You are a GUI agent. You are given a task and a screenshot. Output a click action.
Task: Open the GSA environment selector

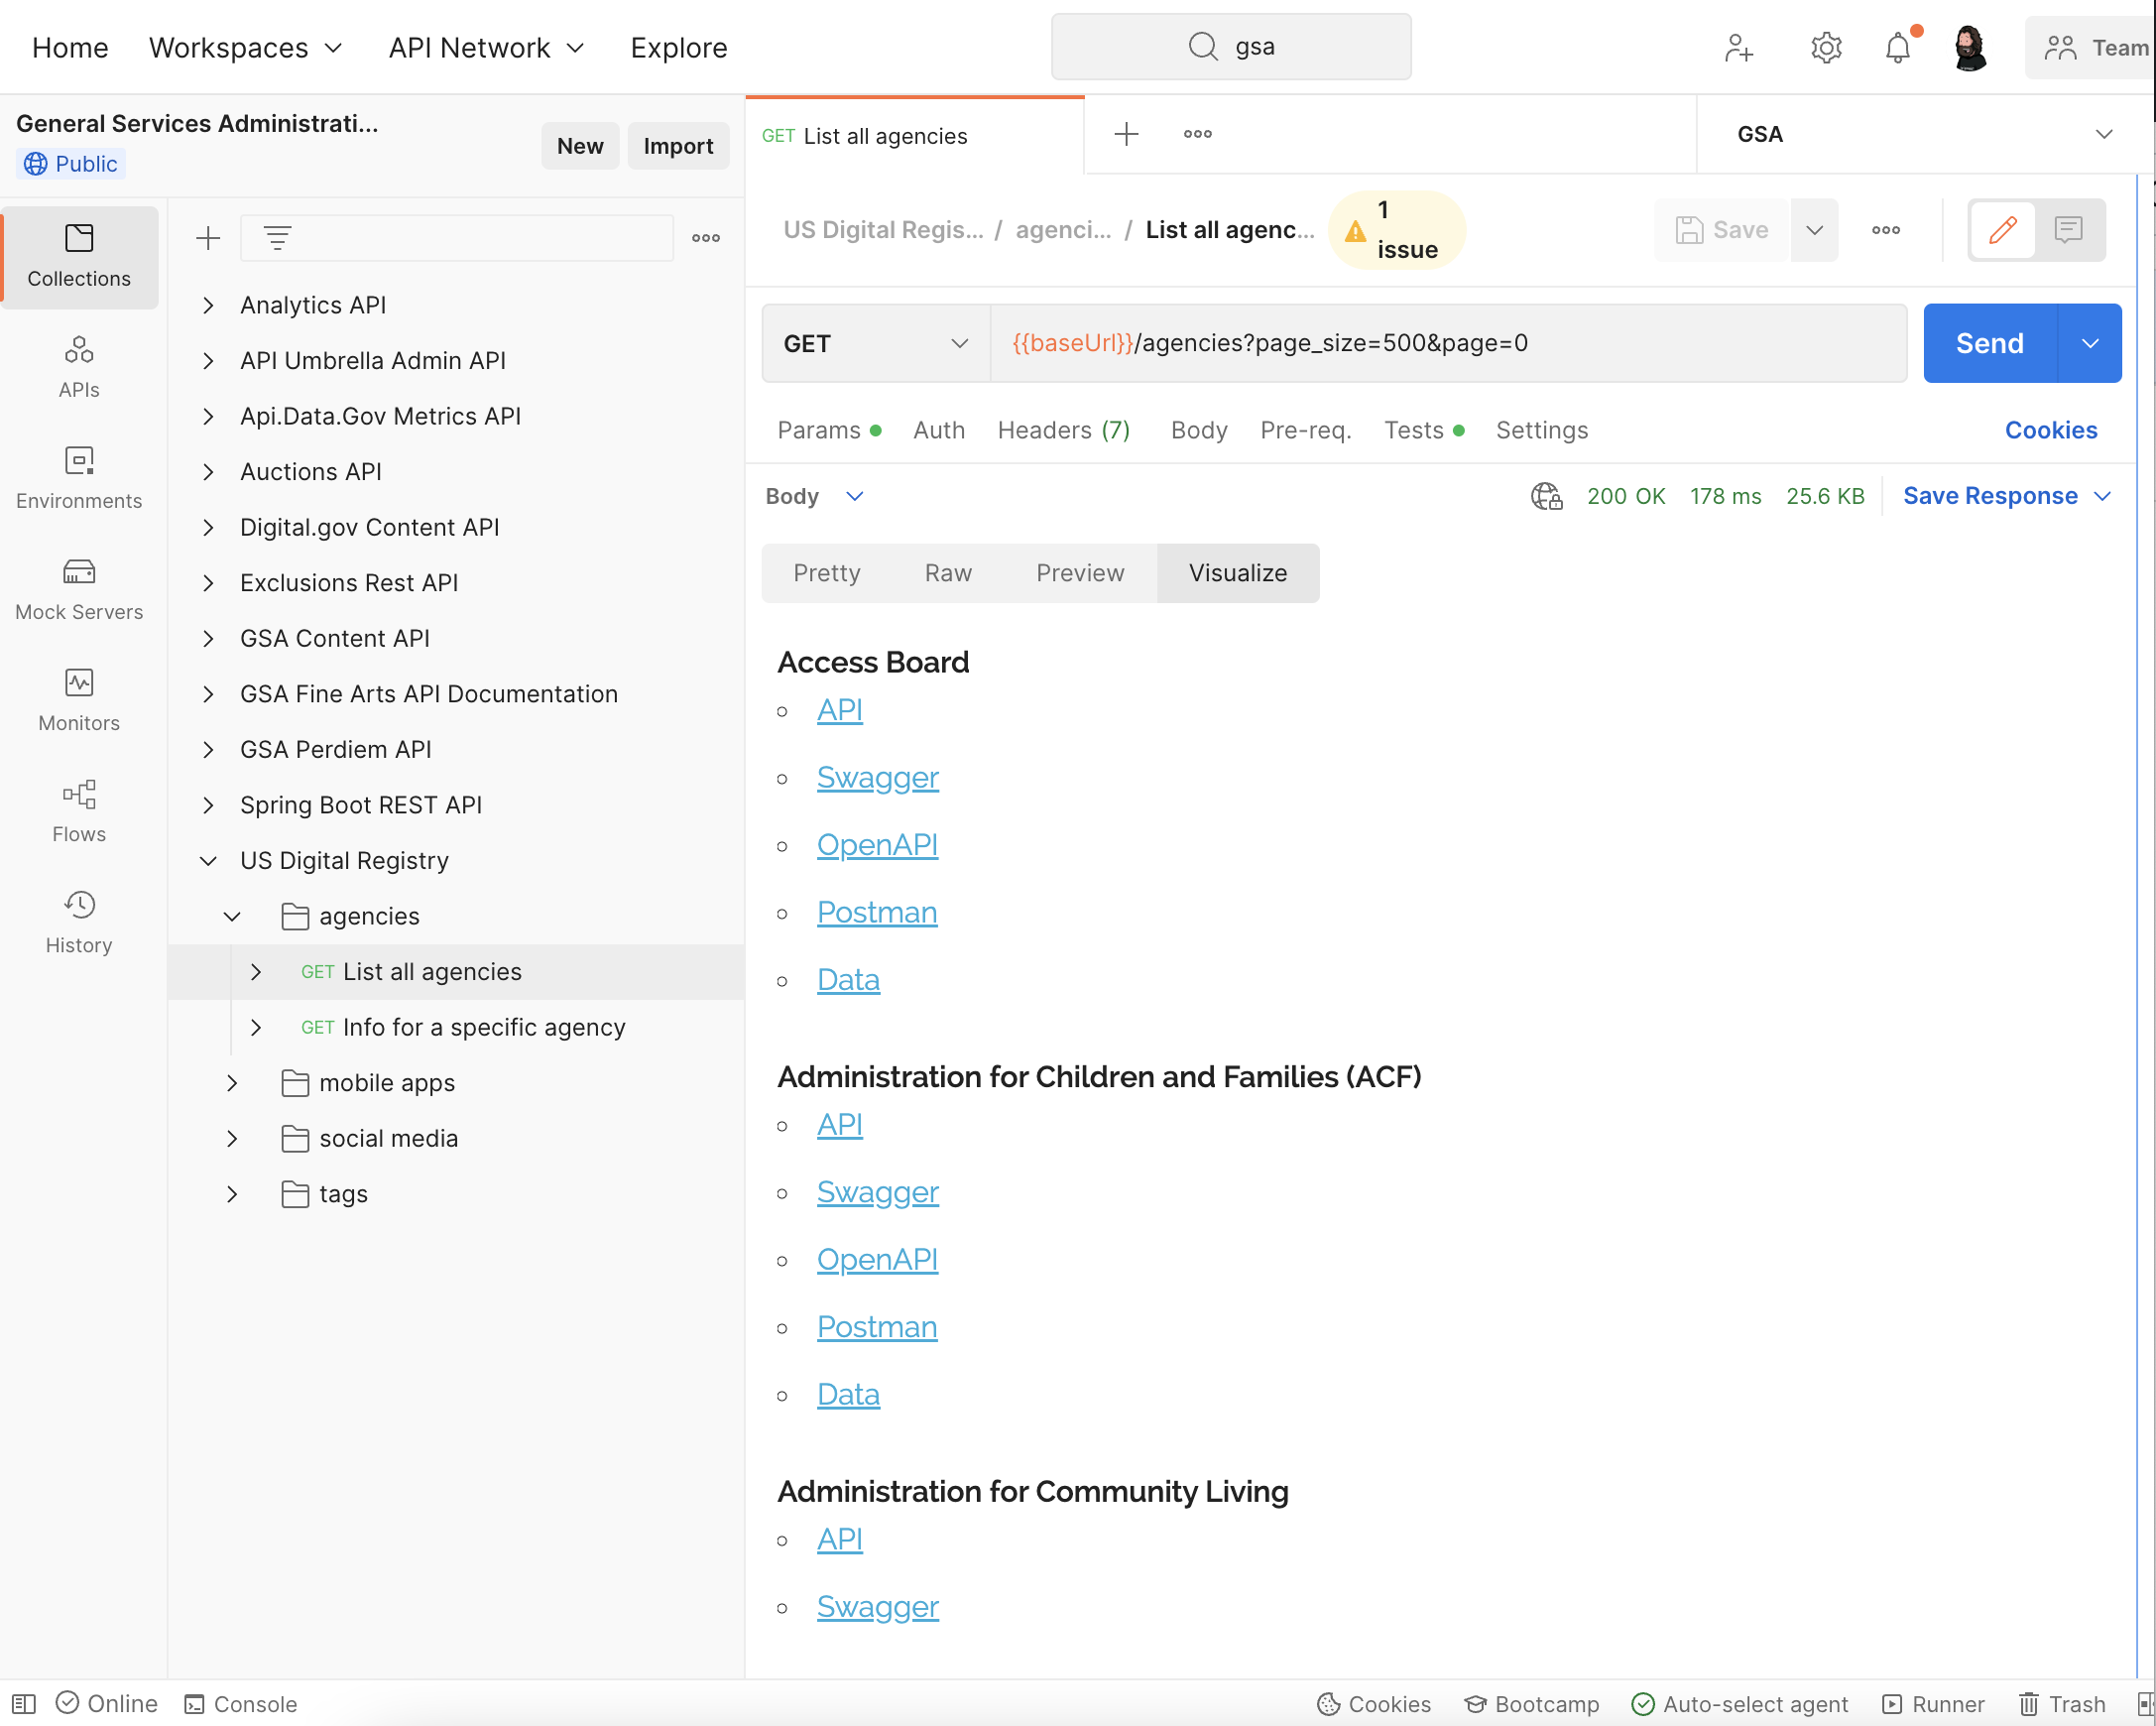click(1924, 134)
